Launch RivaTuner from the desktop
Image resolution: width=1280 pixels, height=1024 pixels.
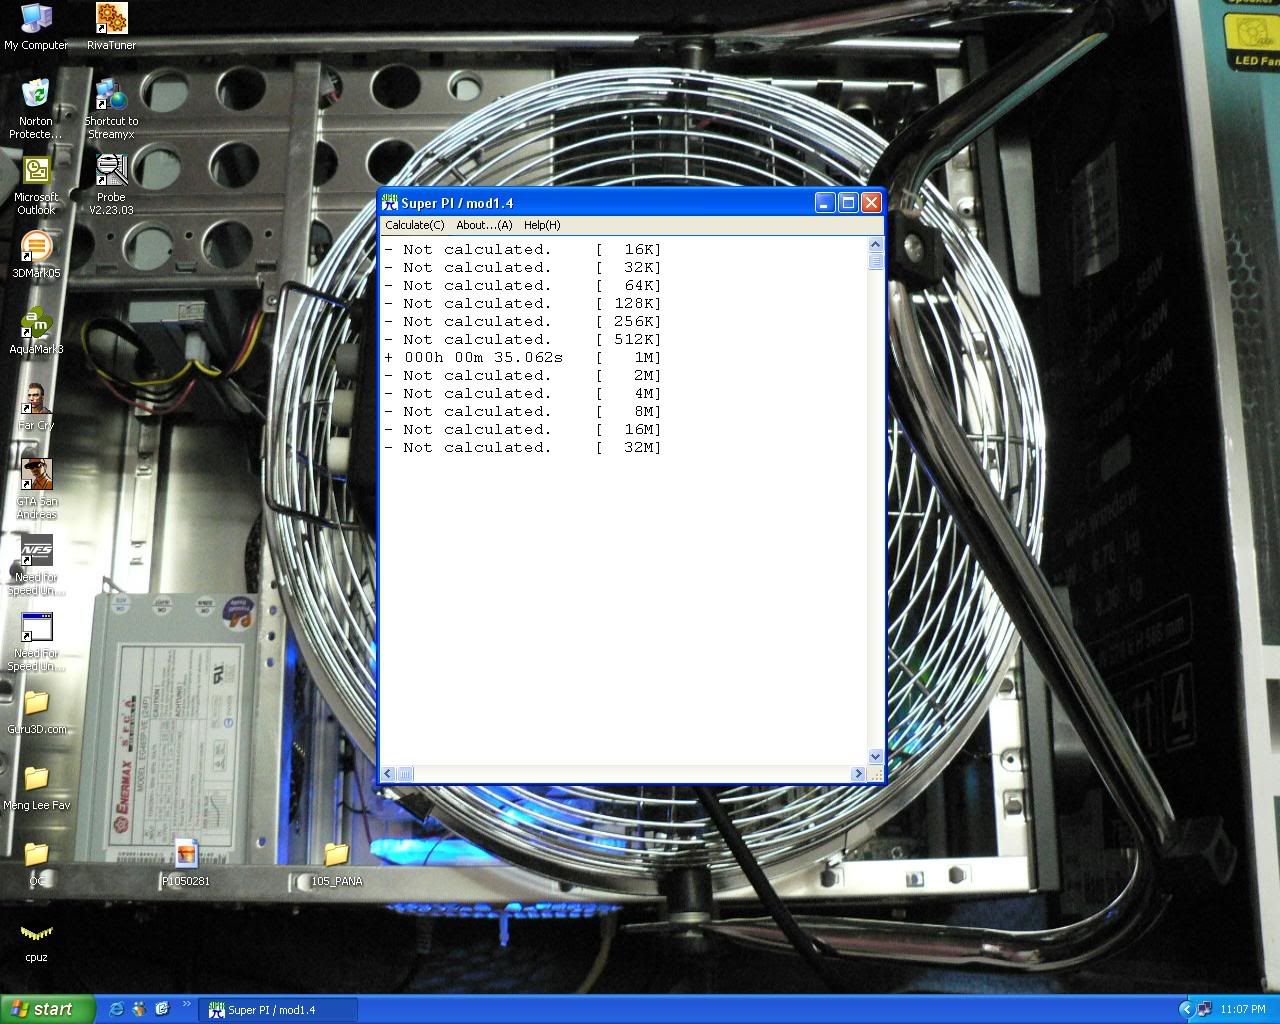tap(110, 18)
